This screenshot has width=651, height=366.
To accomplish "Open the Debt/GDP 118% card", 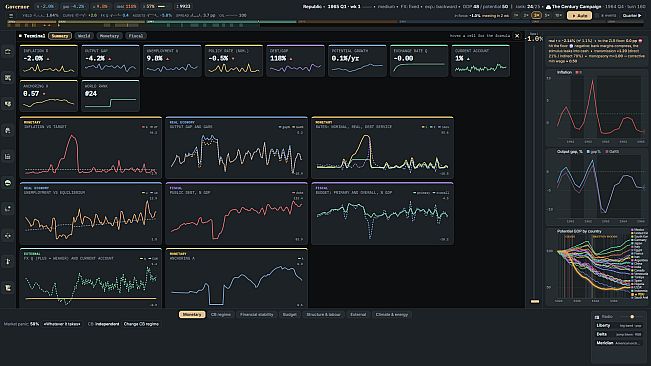I will [295, 61].
